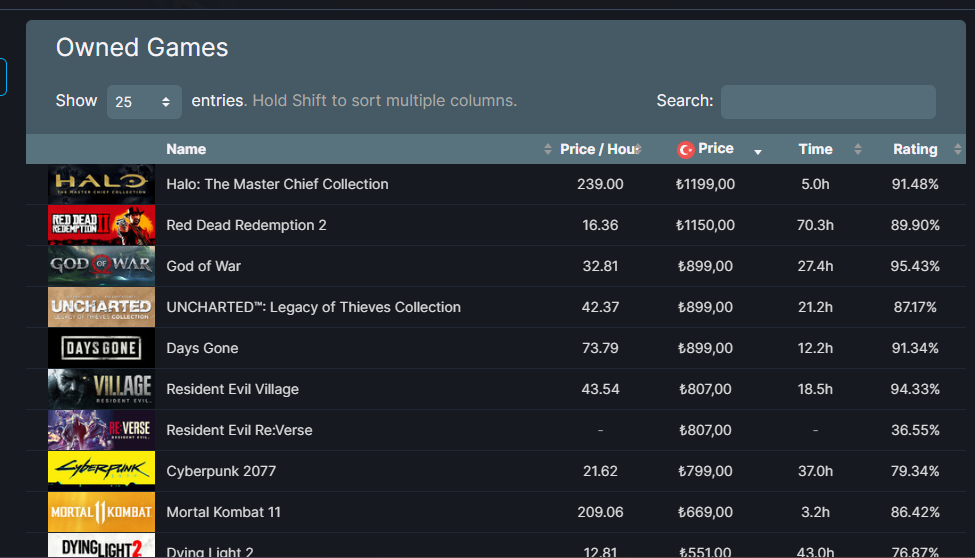Click Cyberpunk 2077 game name
The image size is (975, 558).
[221, 472]
